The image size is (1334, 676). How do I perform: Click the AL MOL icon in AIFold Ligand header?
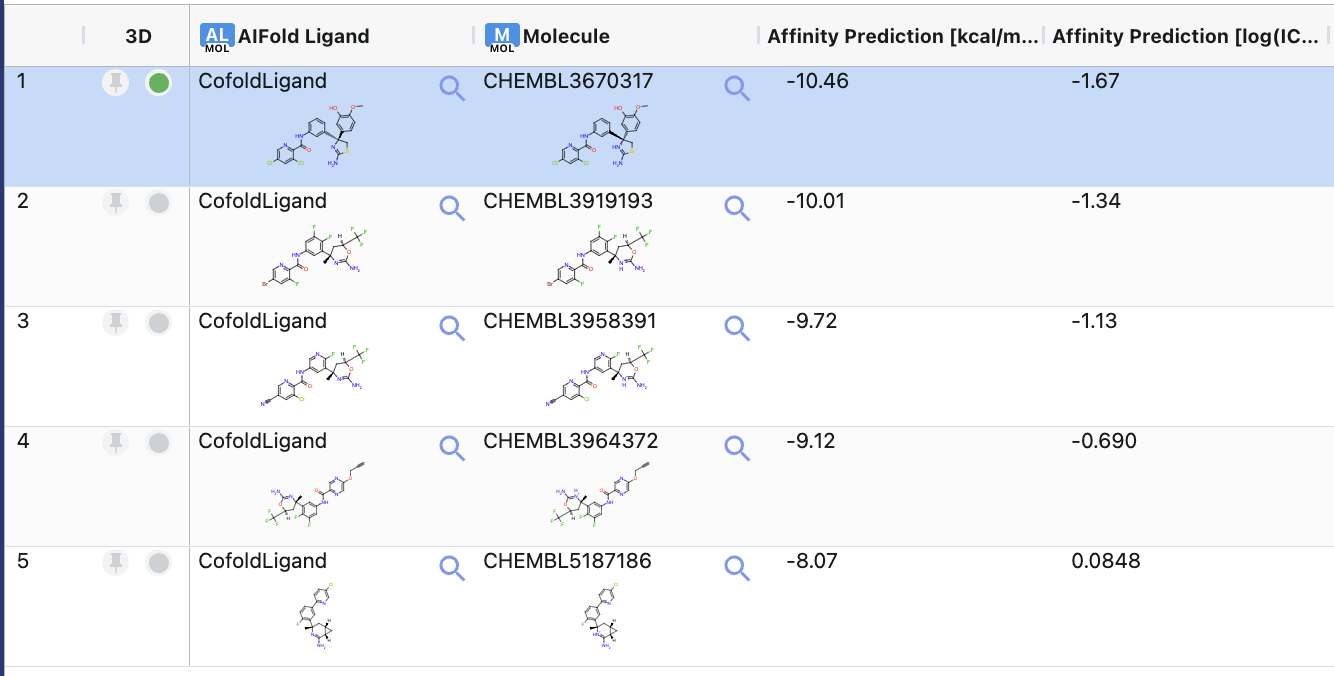click(216, 36)
